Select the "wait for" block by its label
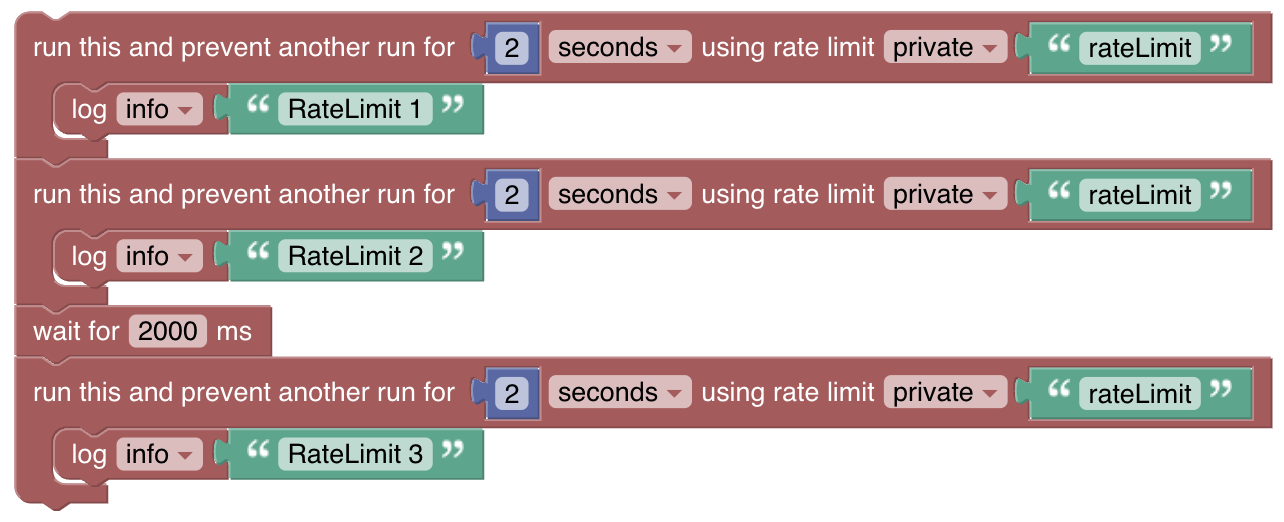1284x522 pixels. (x=76, y=331)
